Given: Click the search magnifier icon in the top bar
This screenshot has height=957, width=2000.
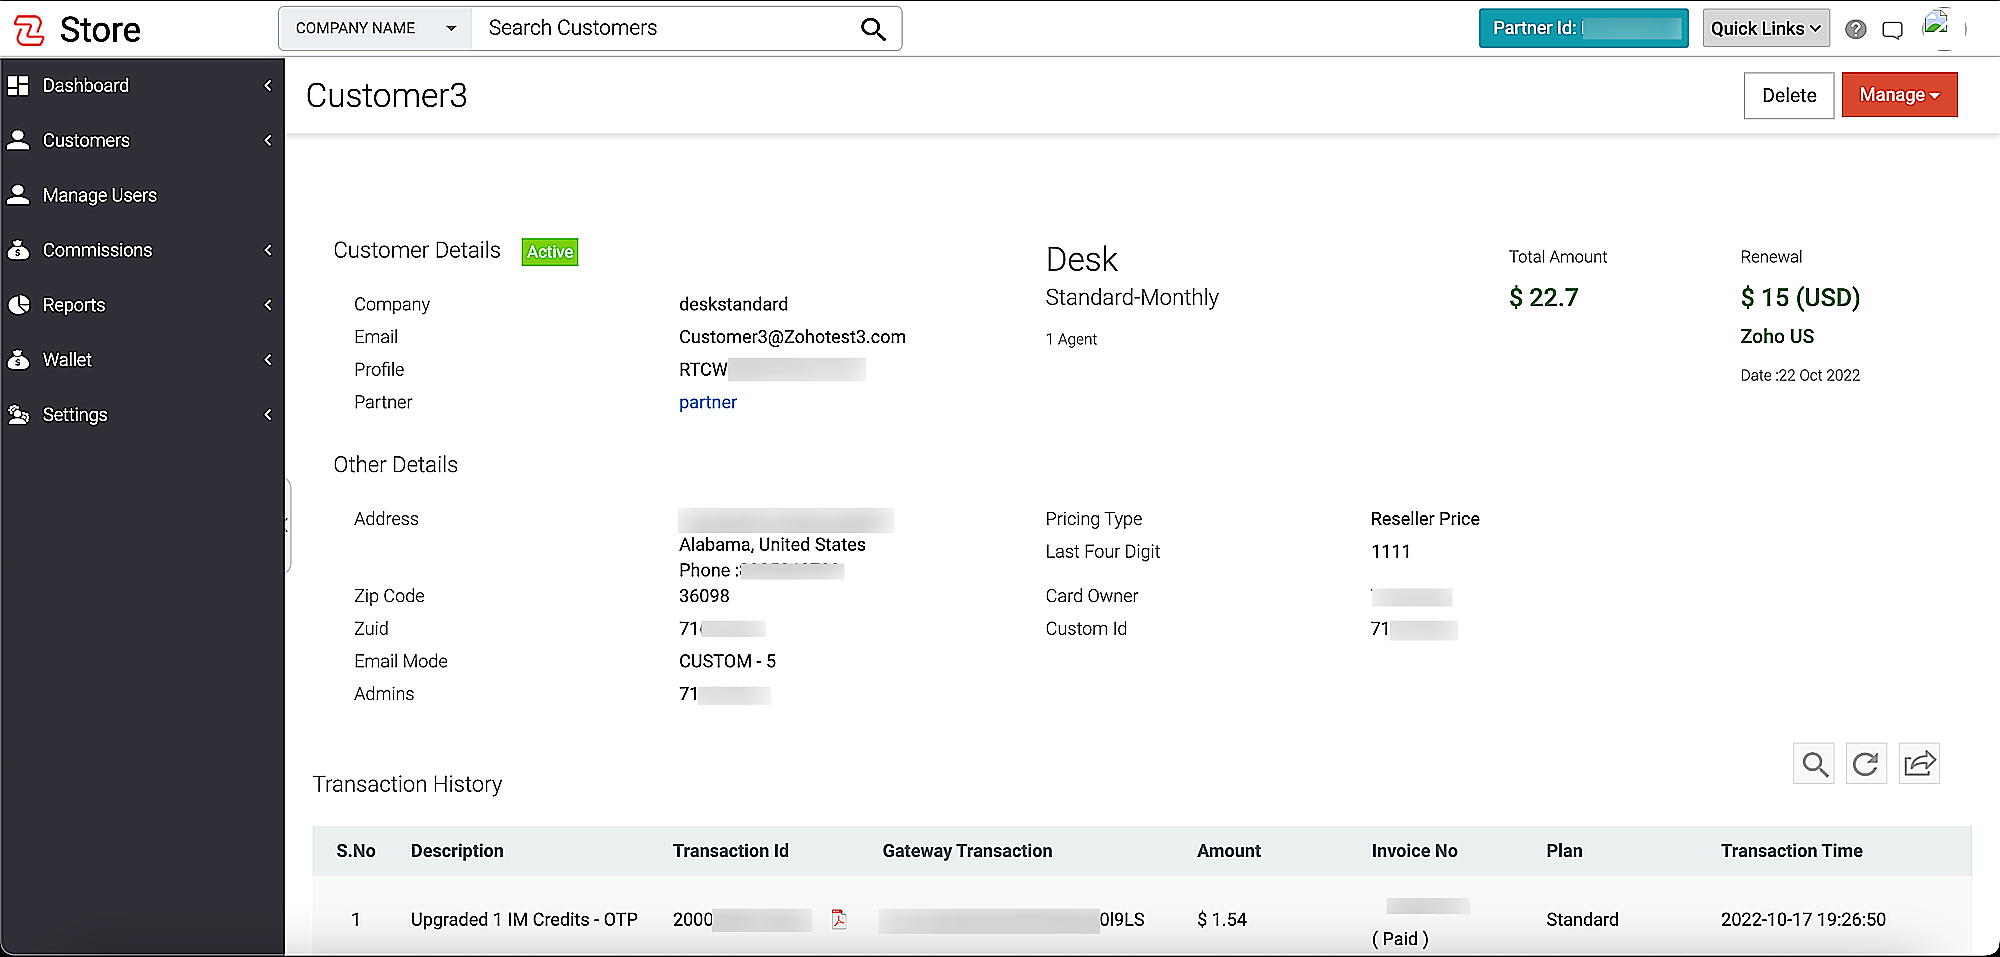Looking at the screenshot, I should coord(873,29).
